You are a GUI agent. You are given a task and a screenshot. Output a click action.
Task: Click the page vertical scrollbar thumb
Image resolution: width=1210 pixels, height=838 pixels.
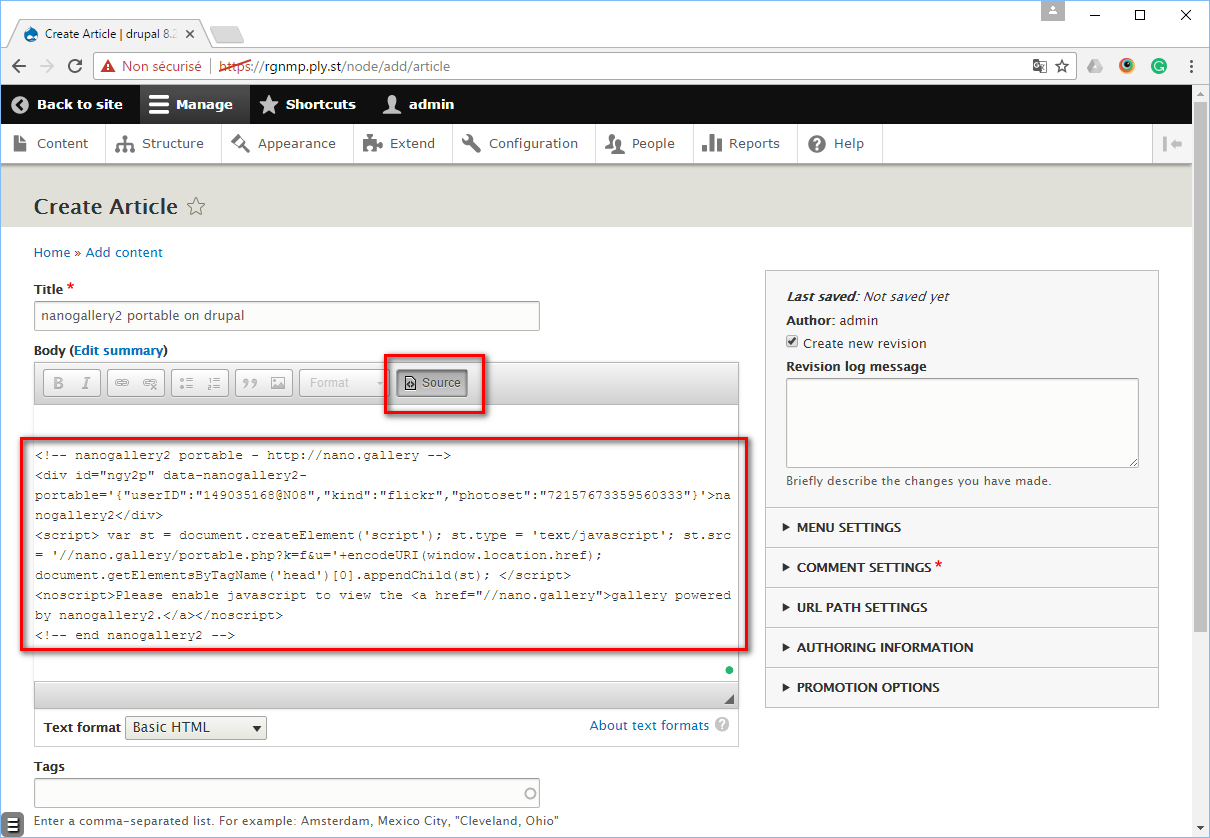point(1201,365)
